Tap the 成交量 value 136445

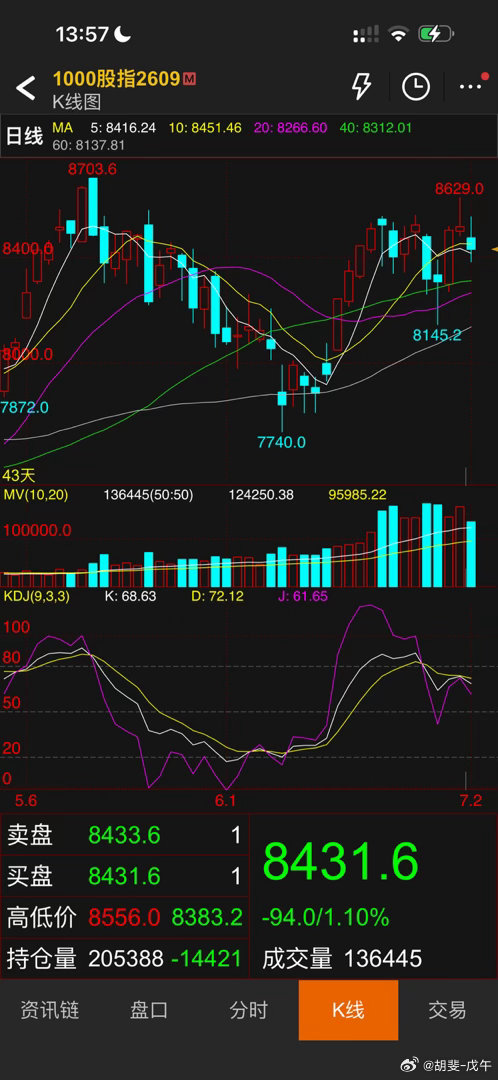382,958
